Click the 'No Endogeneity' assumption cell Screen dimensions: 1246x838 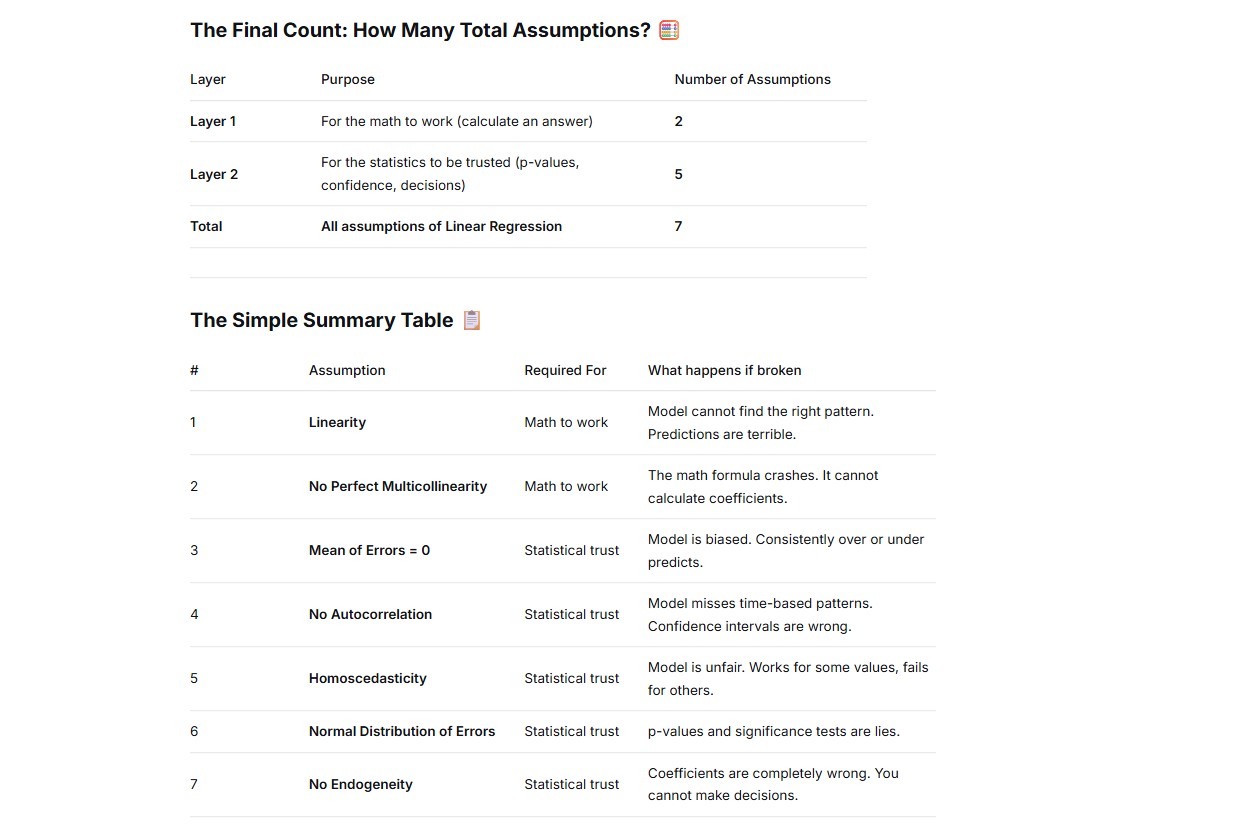click(360, 784)
